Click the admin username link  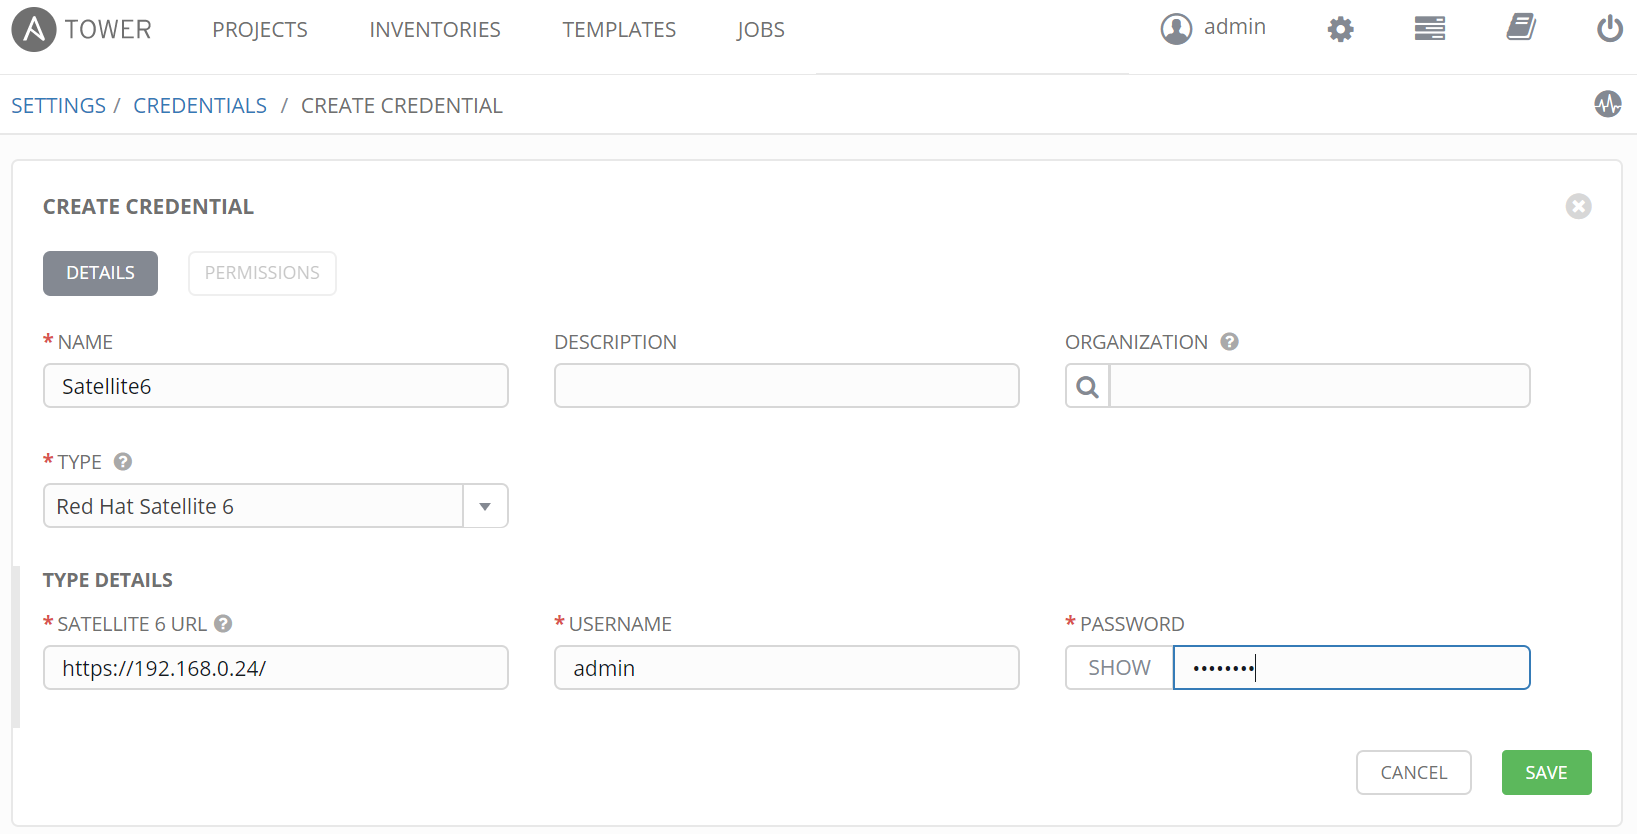point(1235,27)
